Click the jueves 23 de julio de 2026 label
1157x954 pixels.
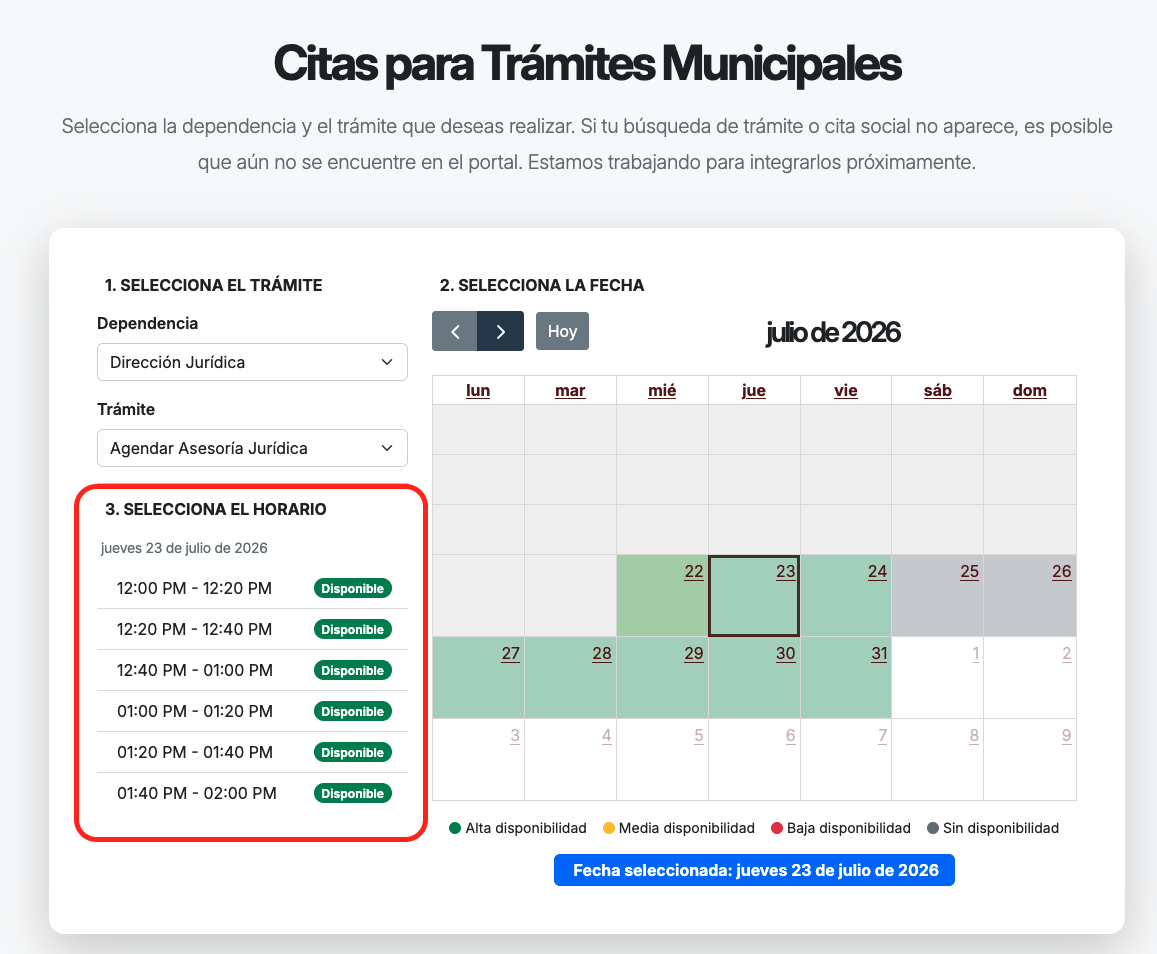coord(184,548)
